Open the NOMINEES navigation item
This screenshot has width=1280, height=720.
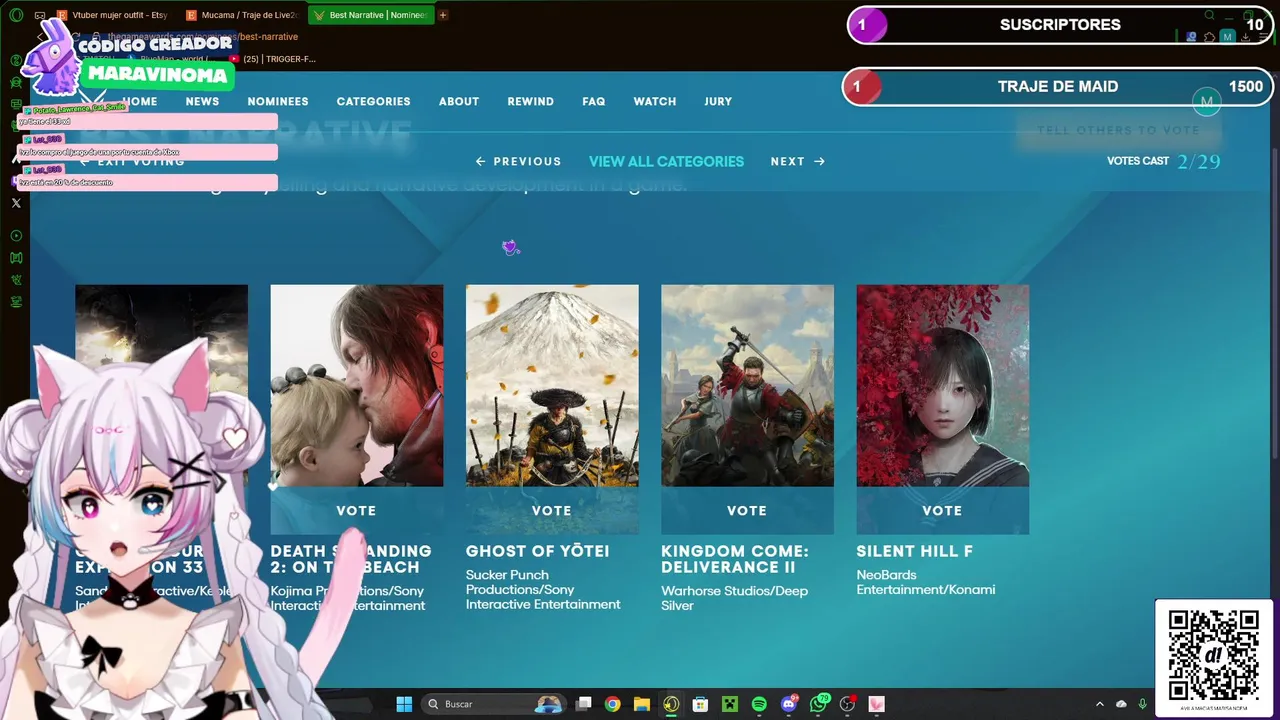pyautogui.click(x=278, y=101)
